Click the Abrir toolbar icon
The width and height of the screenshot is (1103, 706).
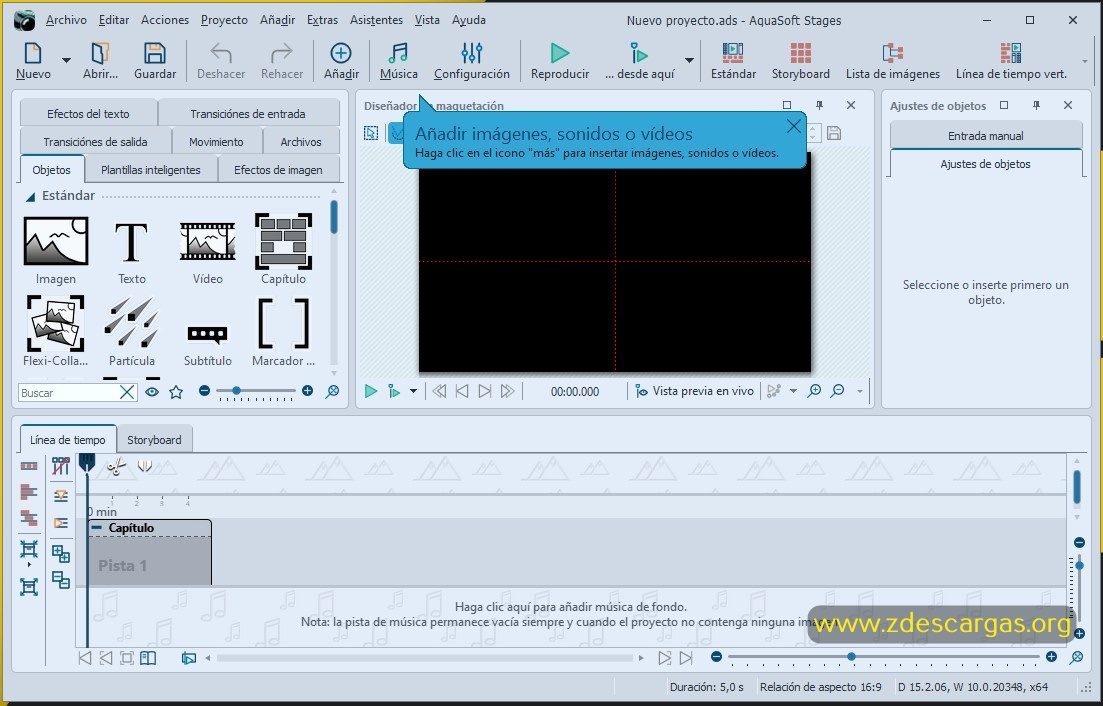pyautogui.click(x=101, y=61)
